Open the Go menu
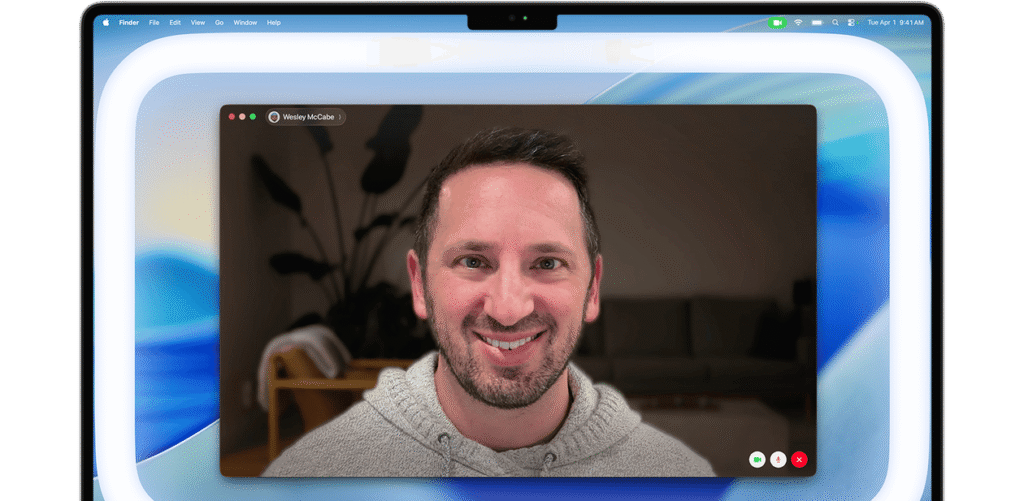This screenshot has width=1024, height=501. [219, 22]
